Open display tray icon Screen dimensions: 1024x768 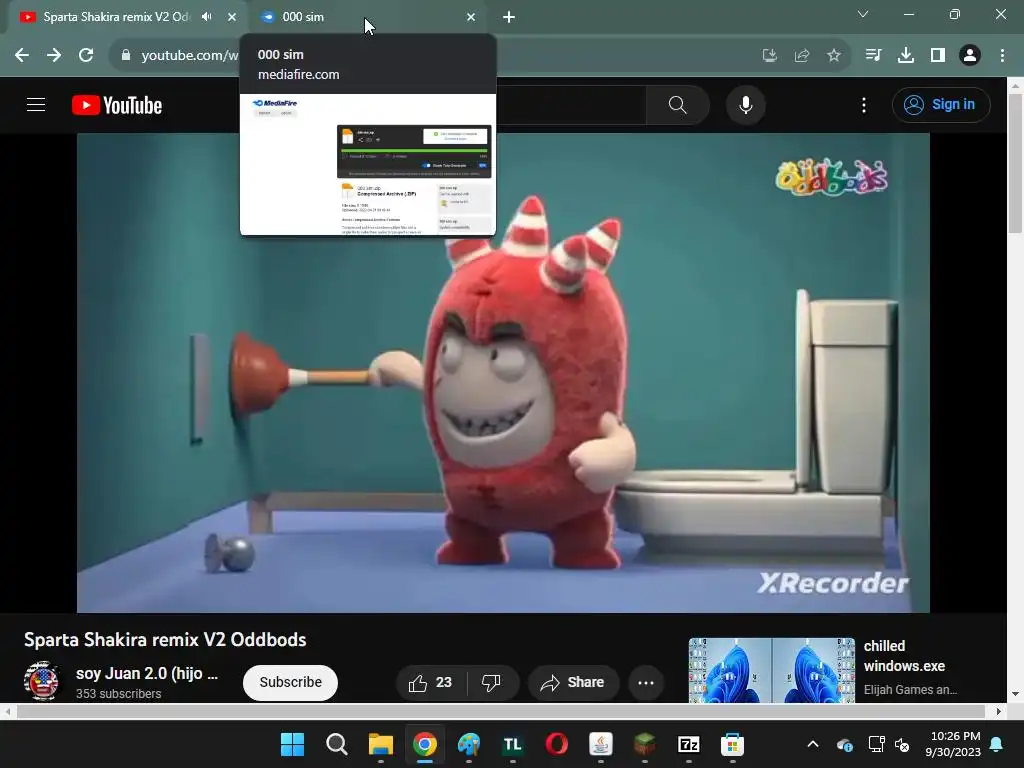[876, 744]
